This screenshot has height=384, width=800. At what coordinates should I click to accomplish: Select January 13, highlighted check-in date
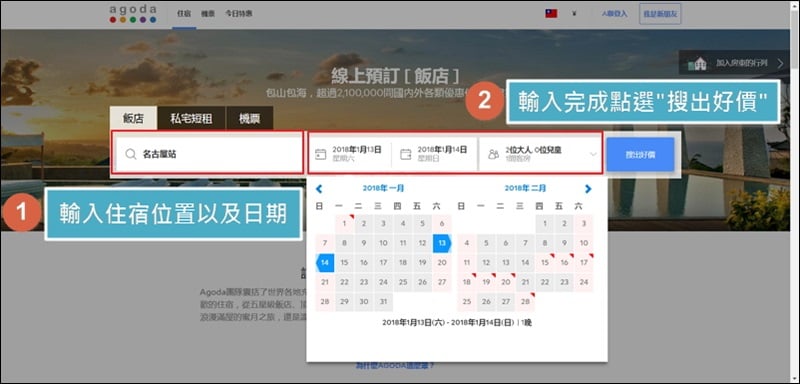click(442, 243)
